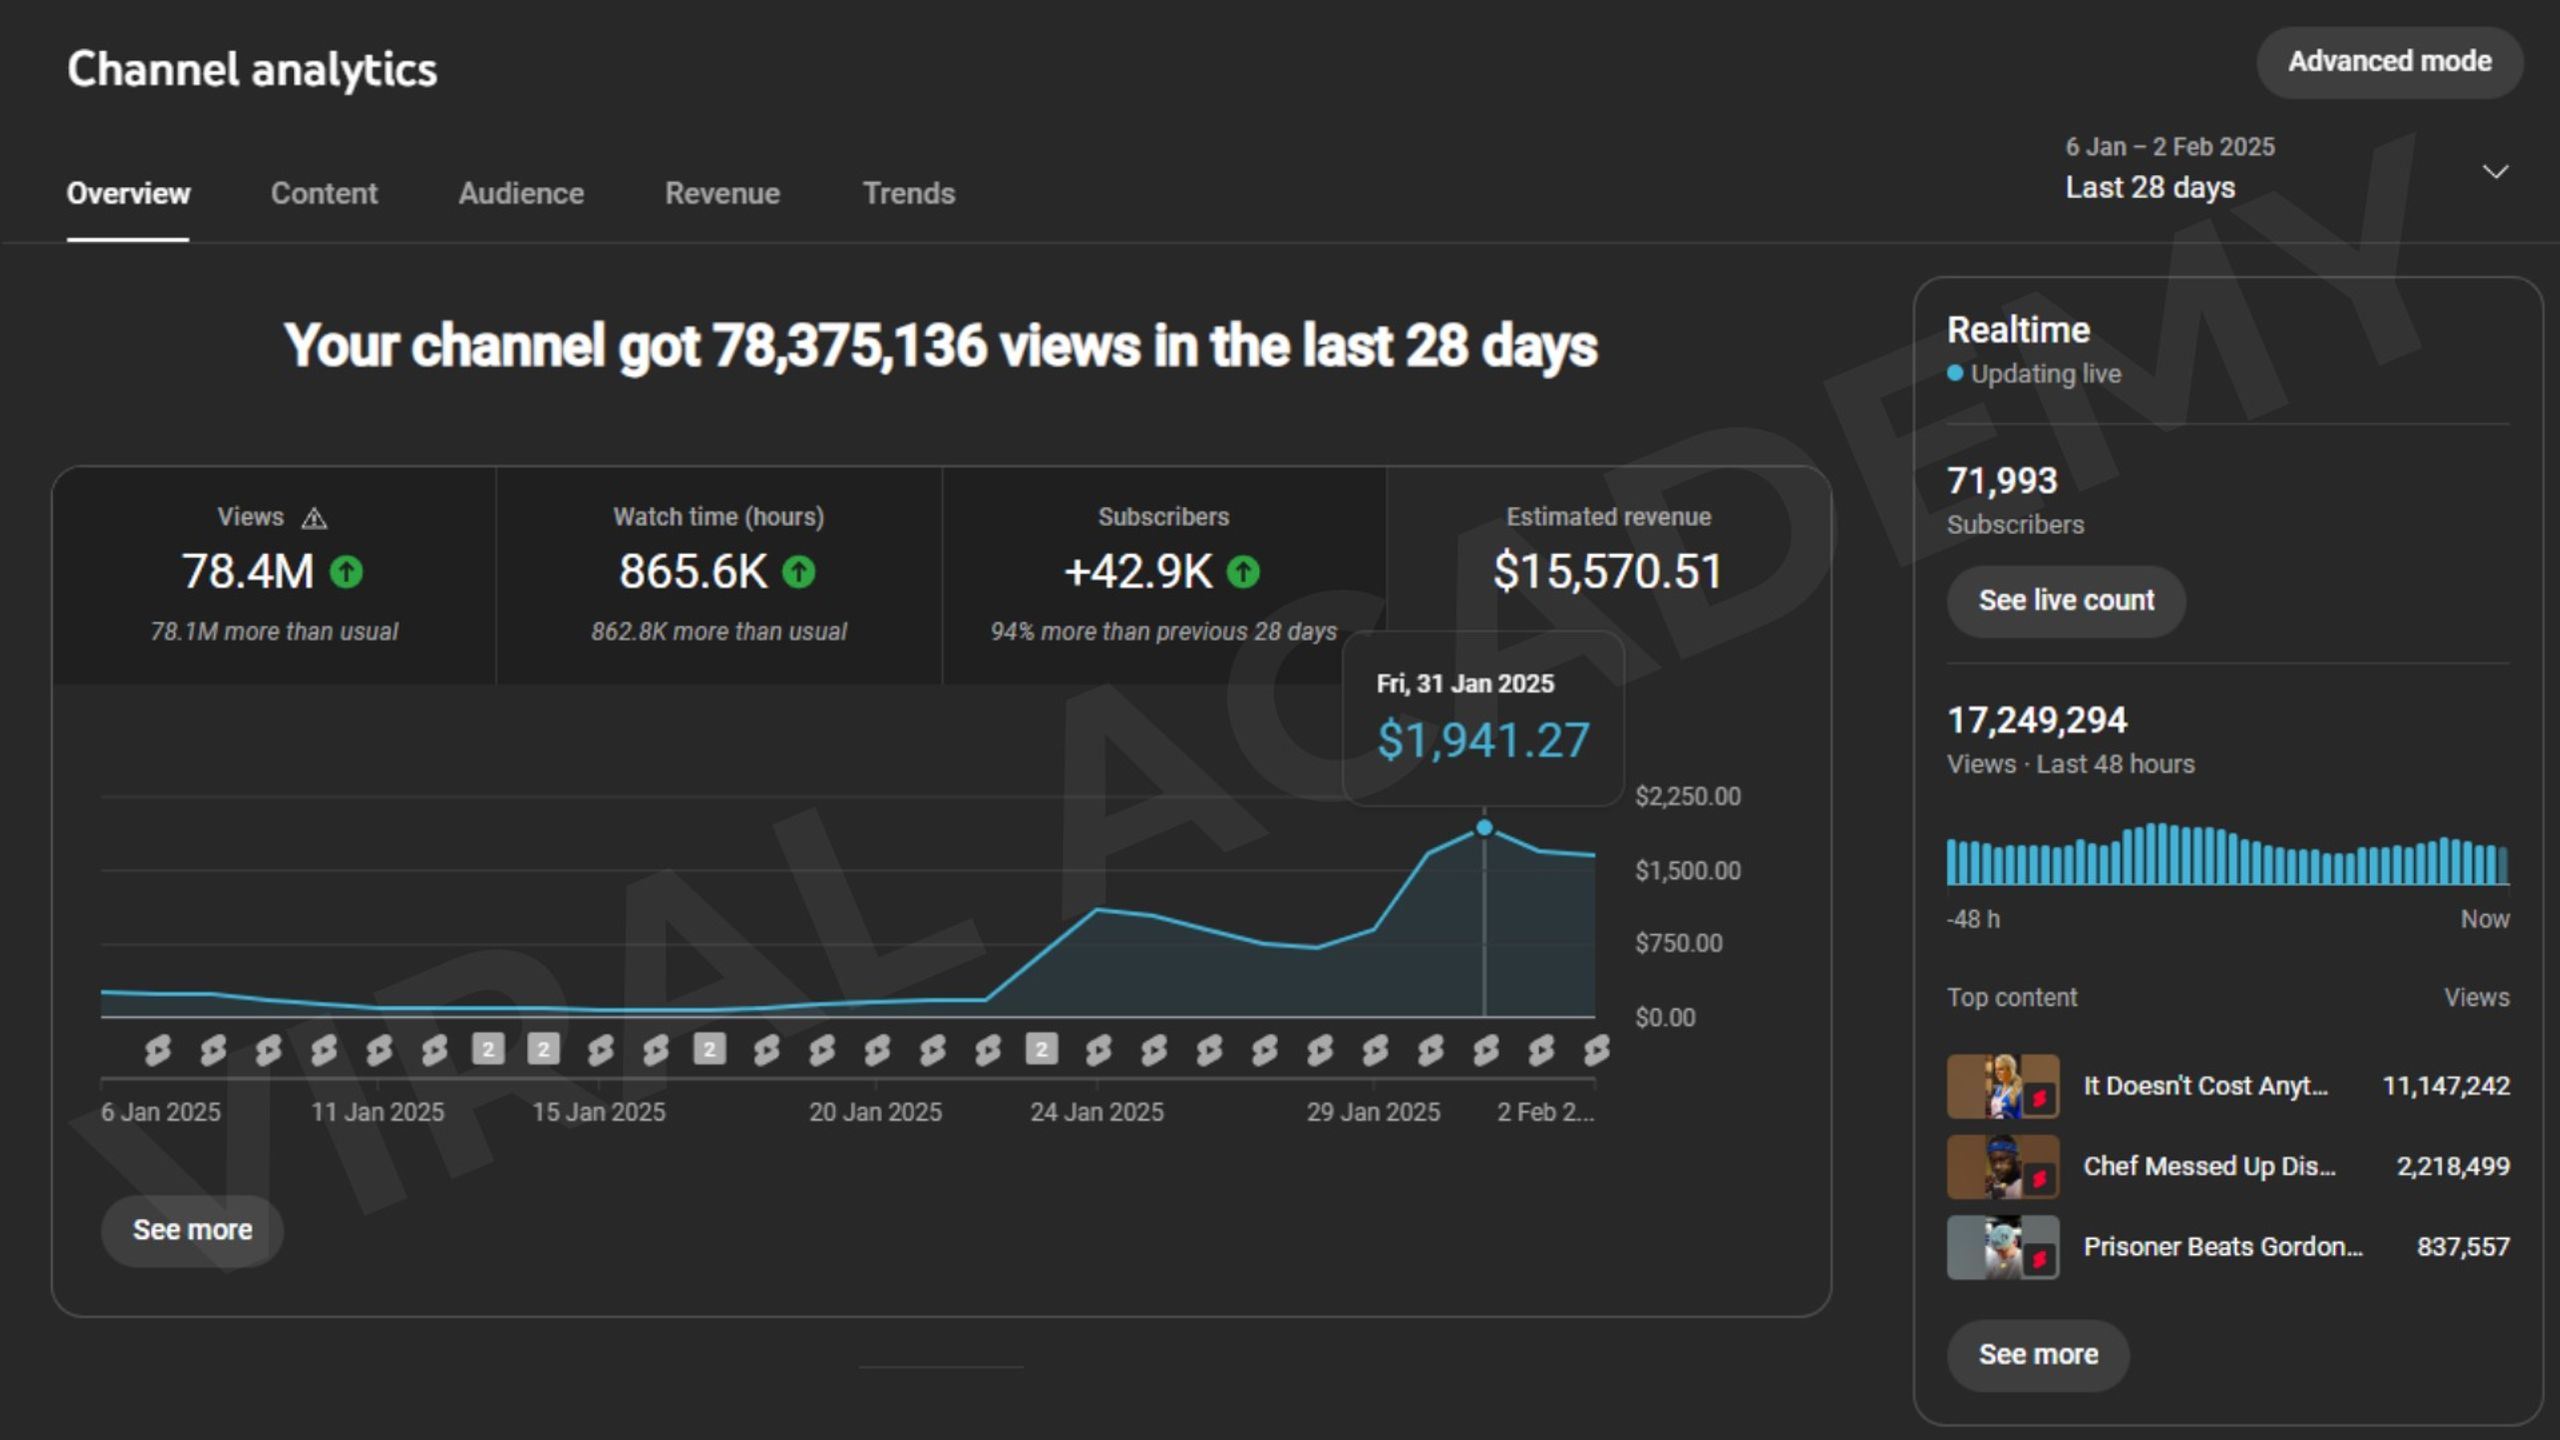
Task: Click the '2' uploads badge above 24 Jan 2025
Action: pyautogui.click(x=1042, y=1049)
